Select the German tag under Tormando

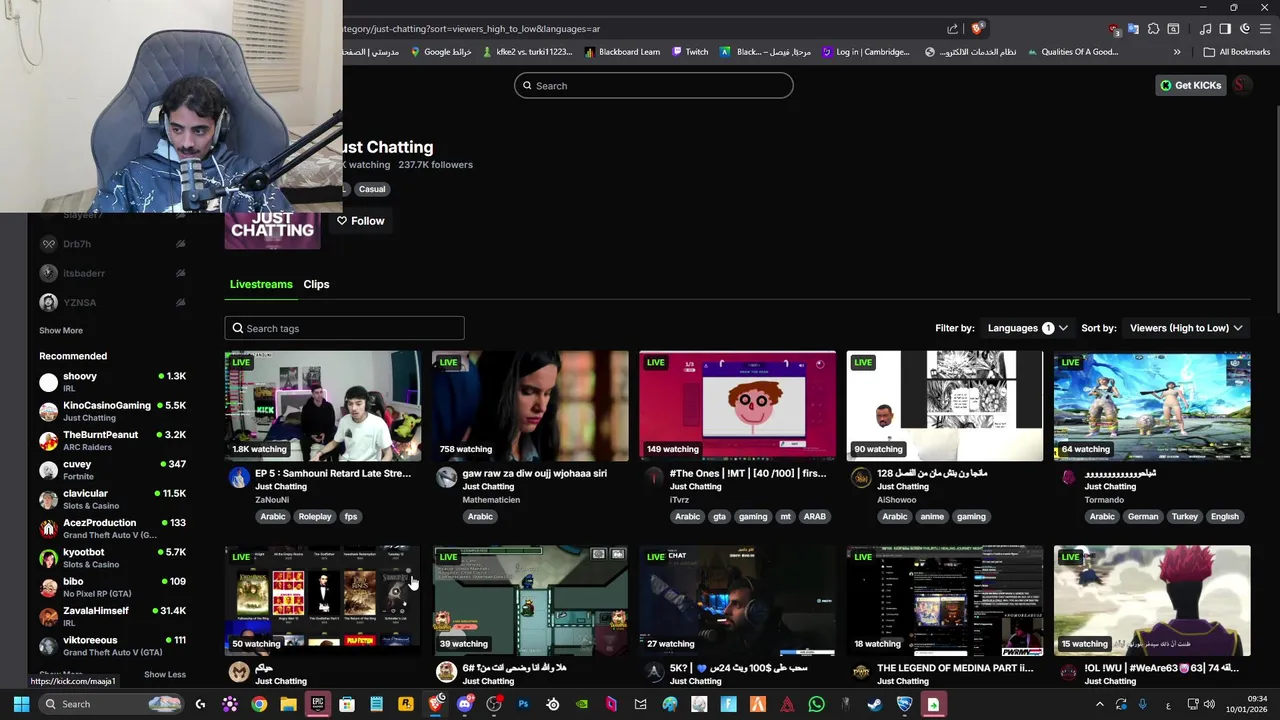pyautogui.click(x=1143, y=517)
